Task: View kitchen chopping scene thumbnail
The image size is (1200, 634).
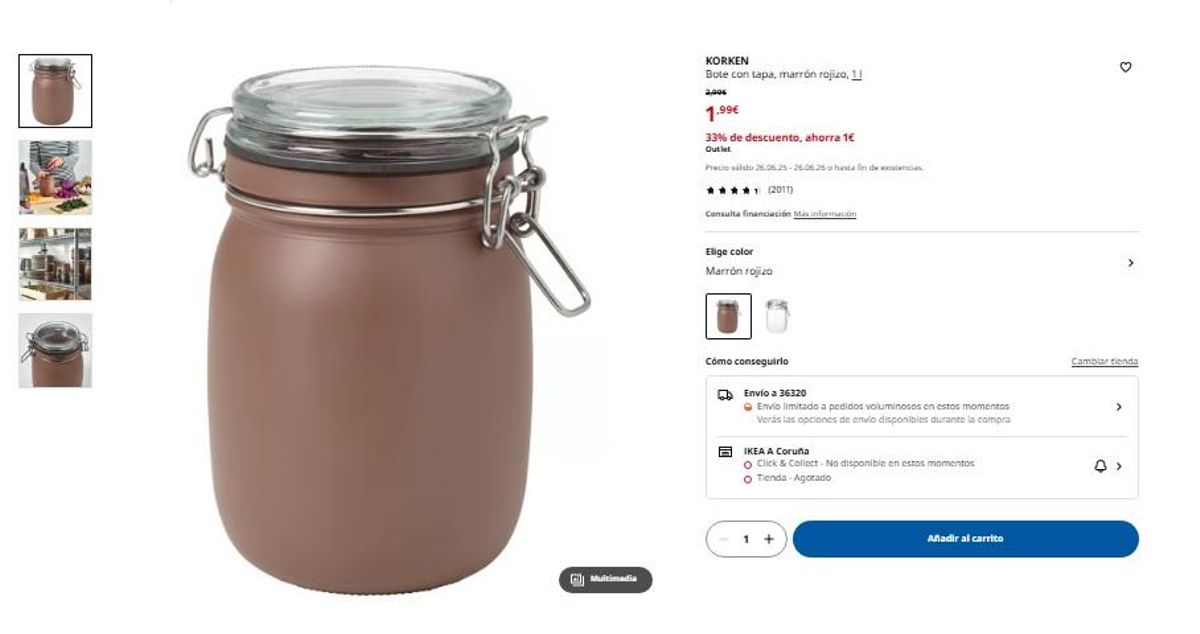Action: click(x=55, y=177)
